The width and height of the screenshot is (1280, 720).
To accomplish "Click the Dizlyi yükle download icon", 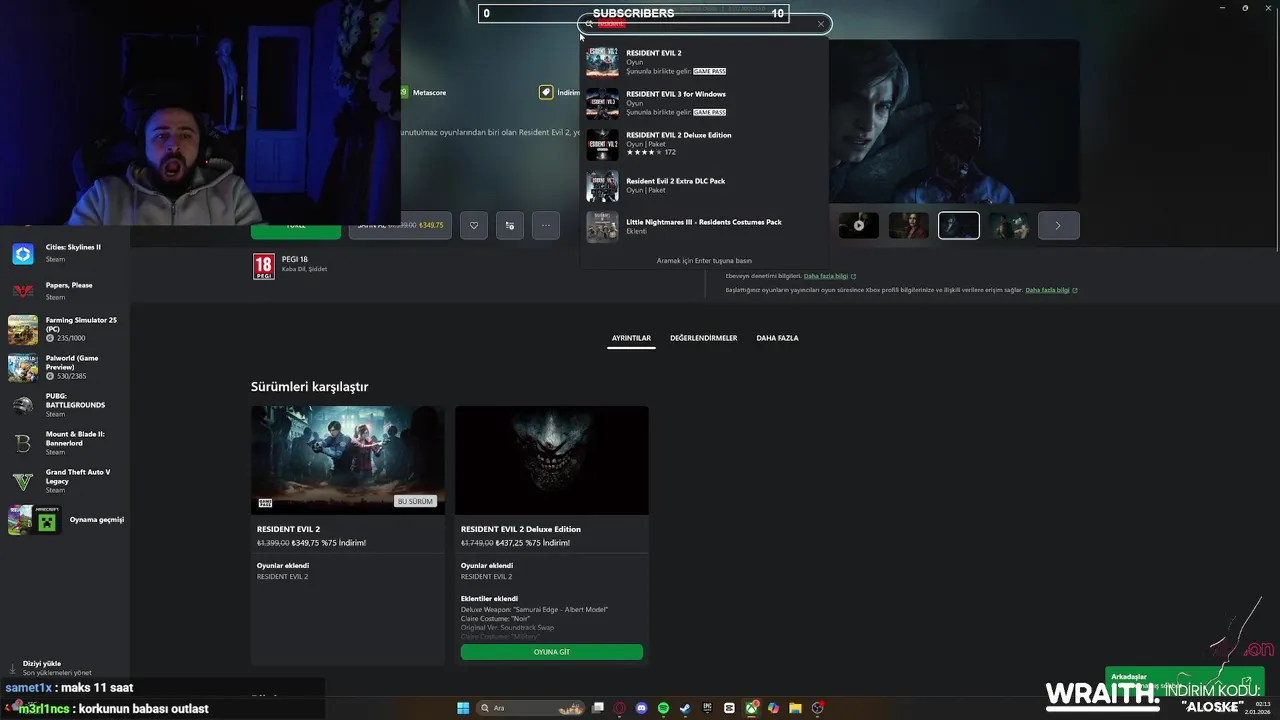I will (x=12, y=667).
